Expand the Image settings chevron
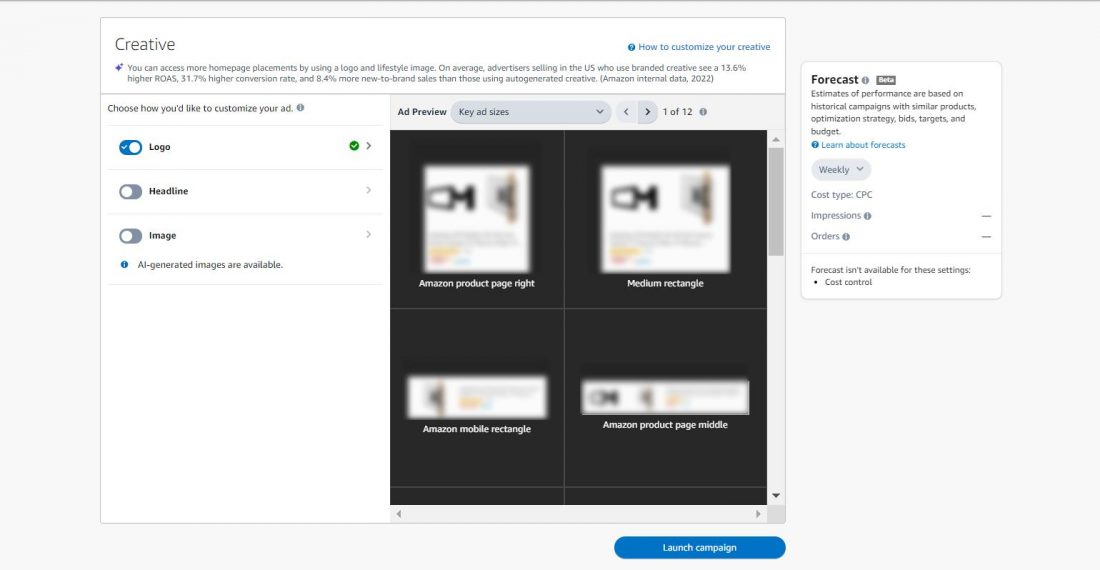The height and width of the screenshot is (570, 1100). [x=368, y=234]
